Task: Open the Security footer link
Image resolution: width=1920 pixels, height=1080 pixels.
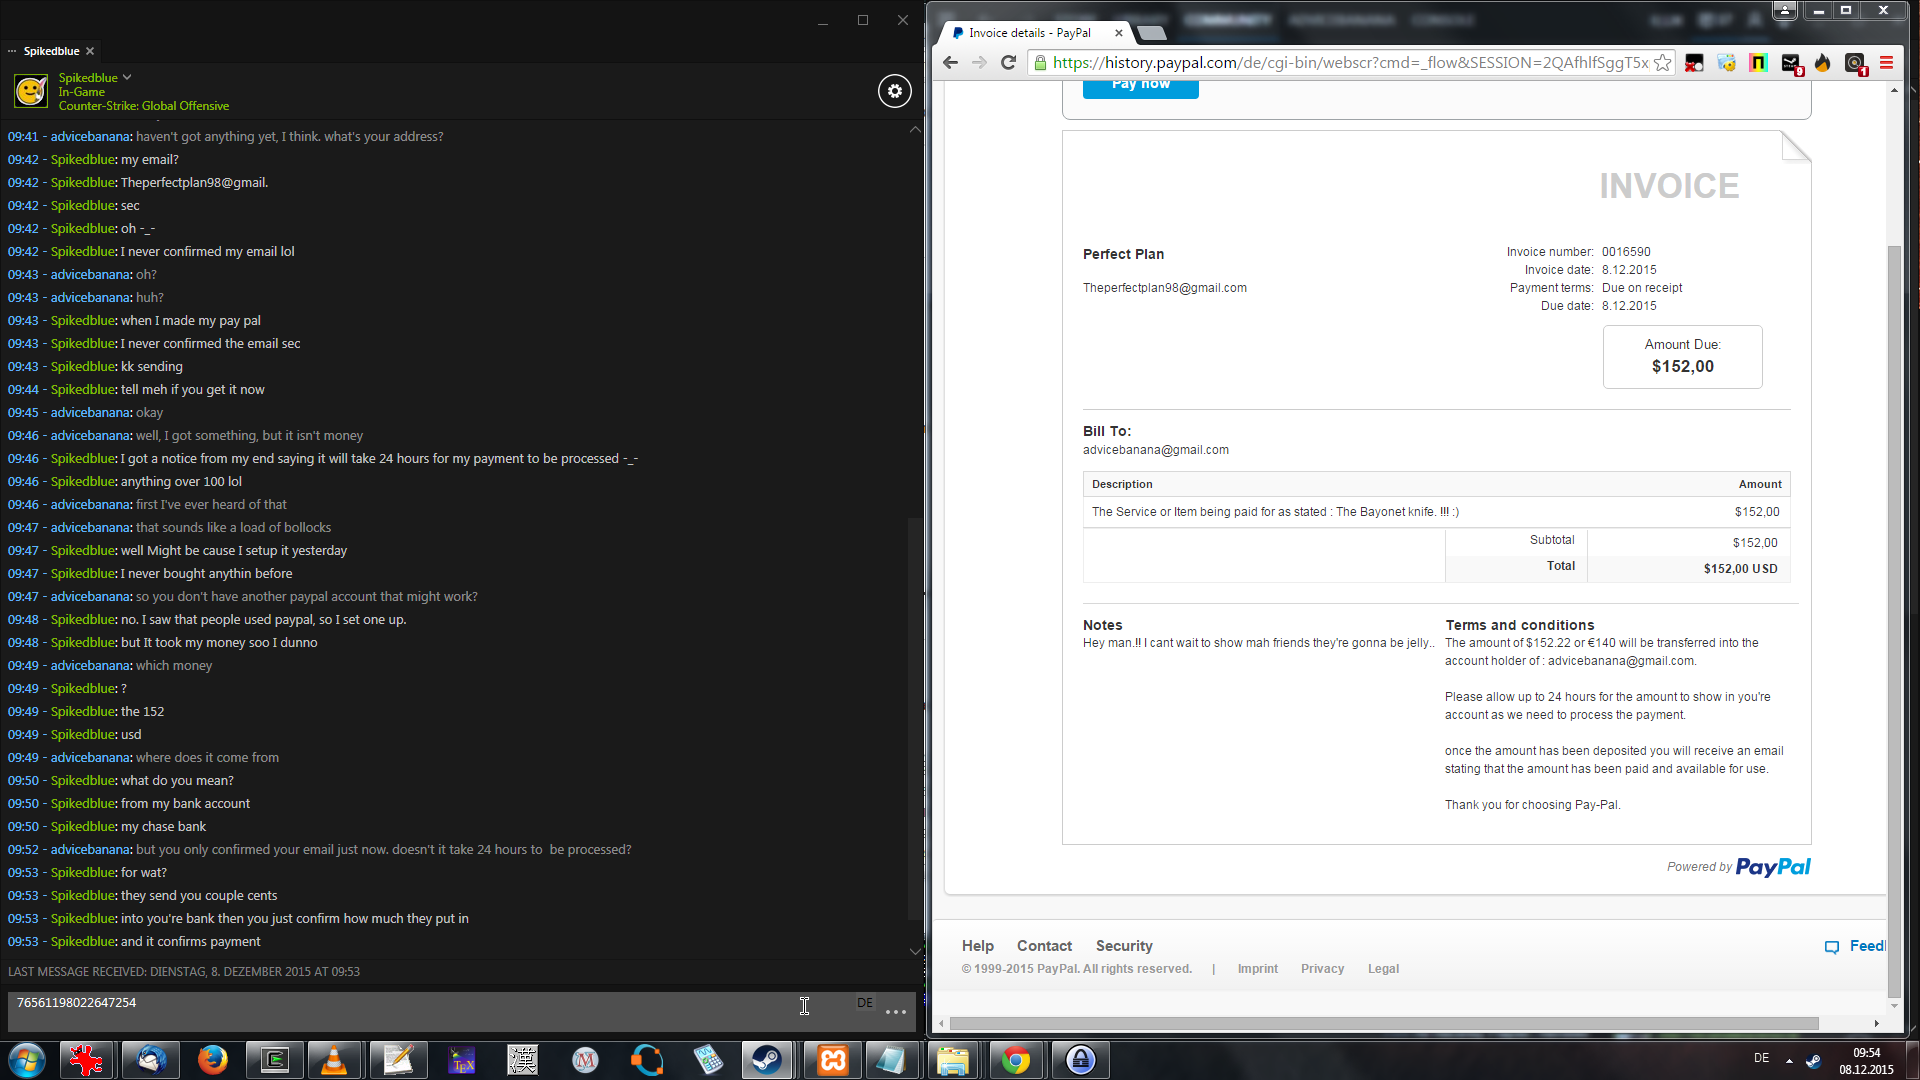Action: click(x=1124, y=945)
